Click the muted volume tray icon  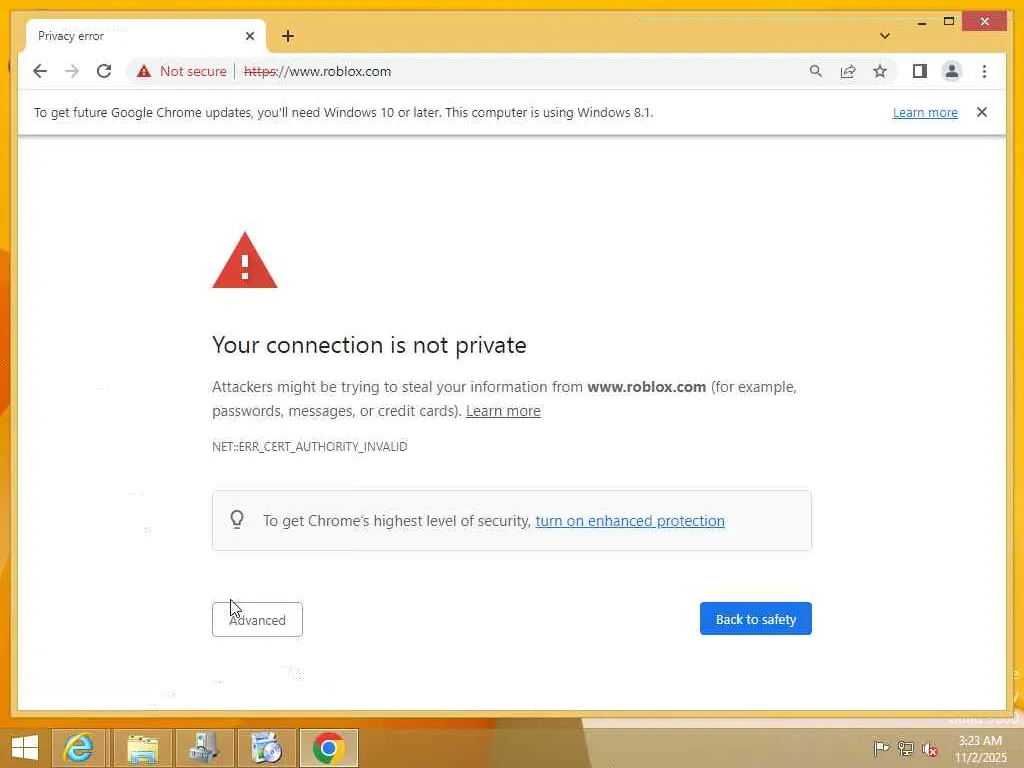[x=930, y=749]
